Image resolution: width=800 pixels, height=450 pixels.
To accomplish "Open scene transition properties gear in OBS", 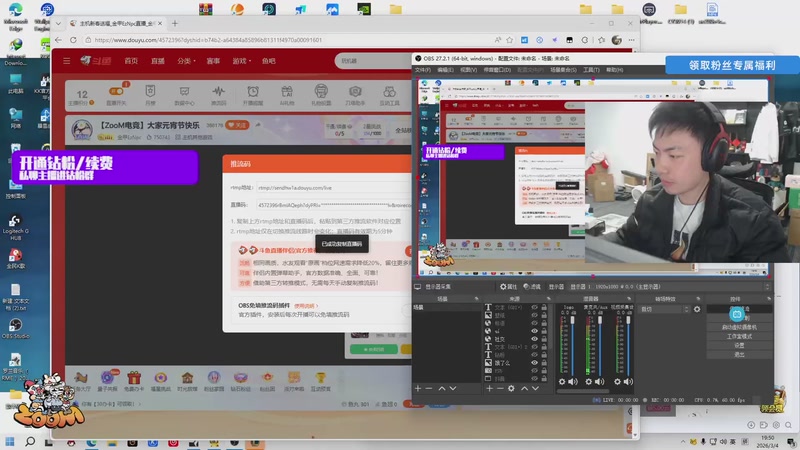I will [697, 309].
